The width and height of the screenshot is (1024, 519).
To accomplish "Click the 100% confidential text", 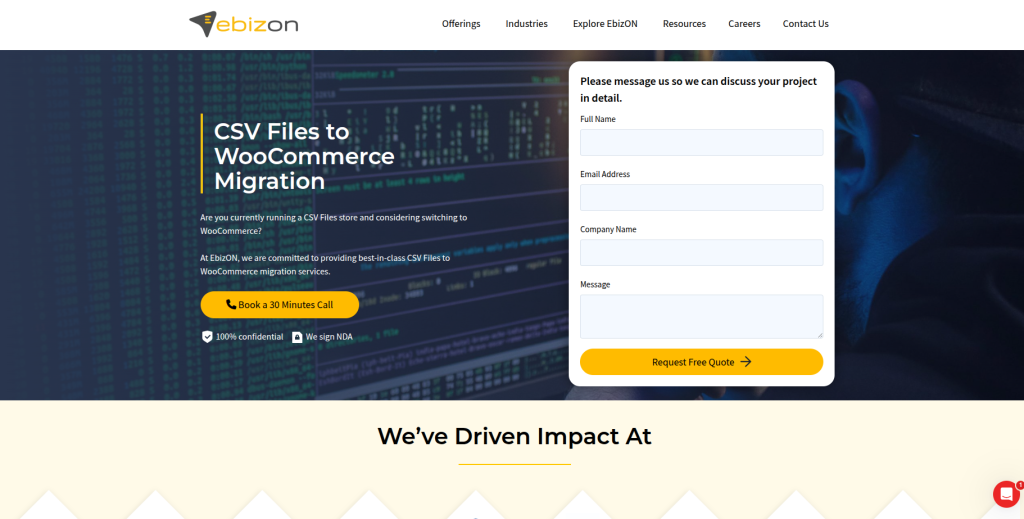I will tap(249, 337).
